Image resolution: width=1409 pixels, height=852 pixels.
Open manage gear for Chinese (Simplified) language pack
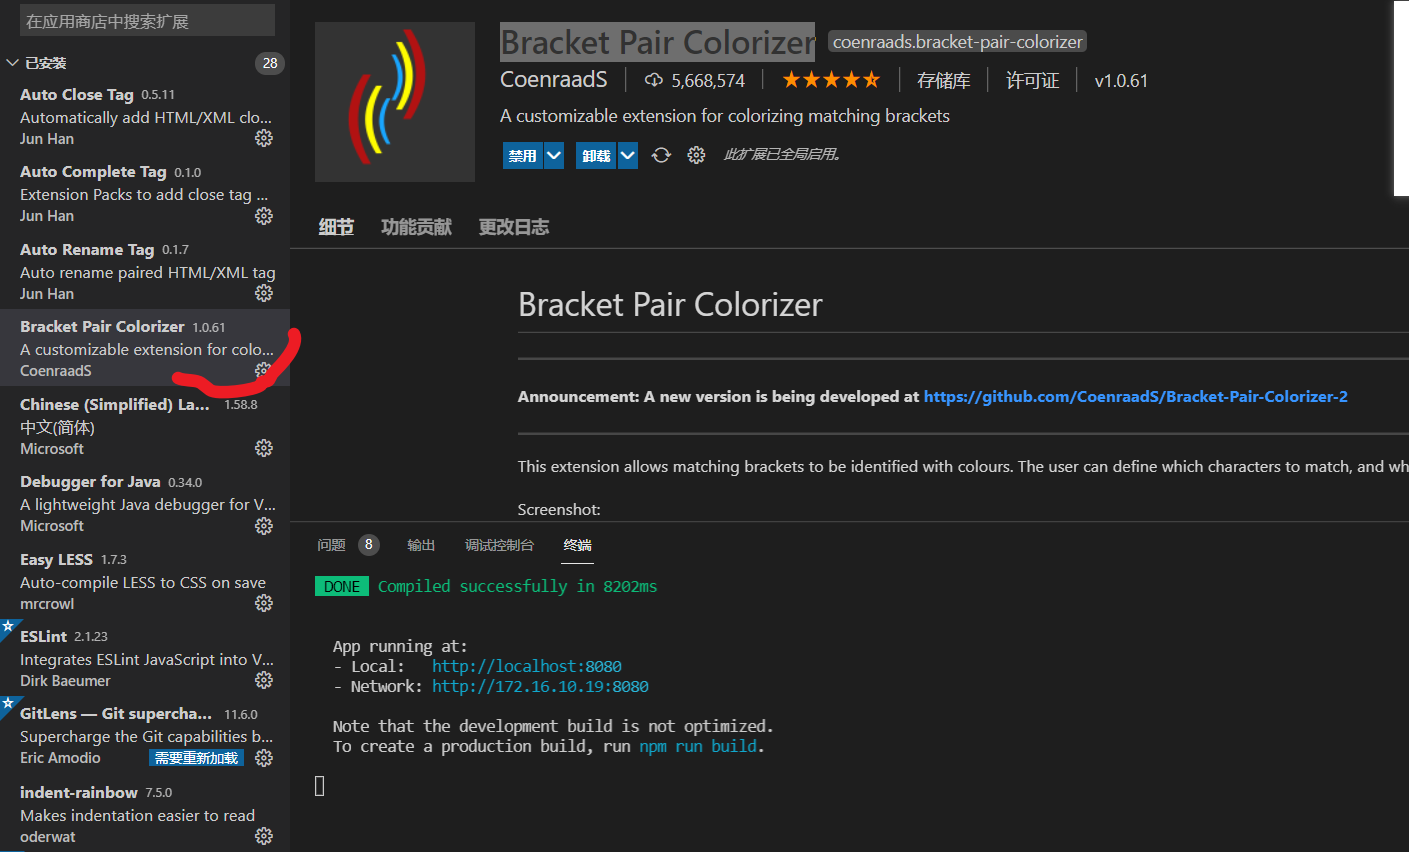tap(264, 448)
